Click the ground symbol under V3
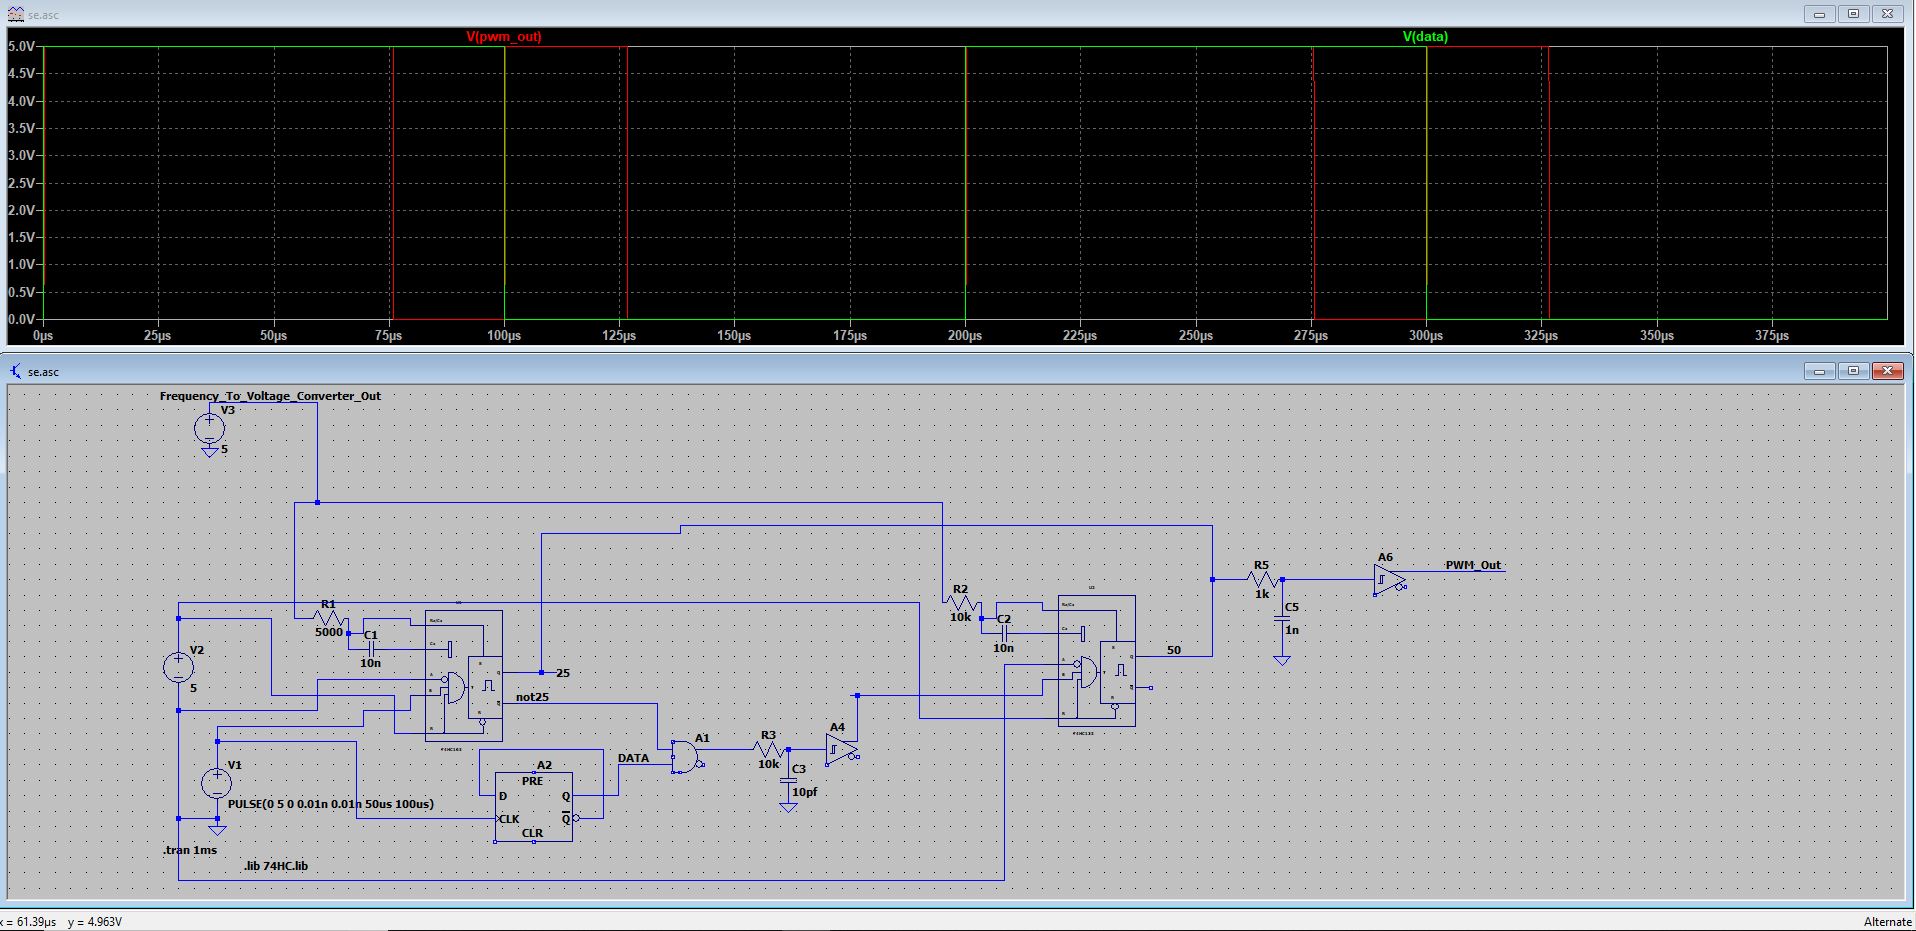 point(209,452)
